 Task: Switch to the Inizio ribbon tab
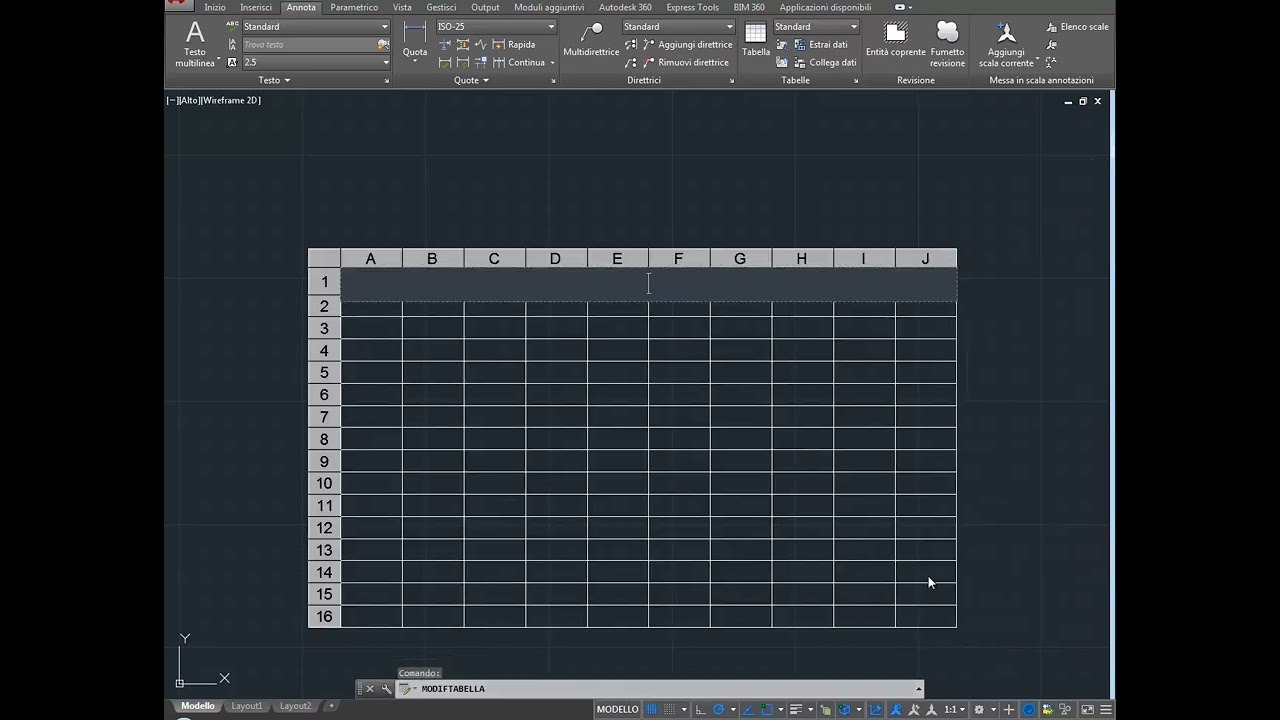point(215,7)
